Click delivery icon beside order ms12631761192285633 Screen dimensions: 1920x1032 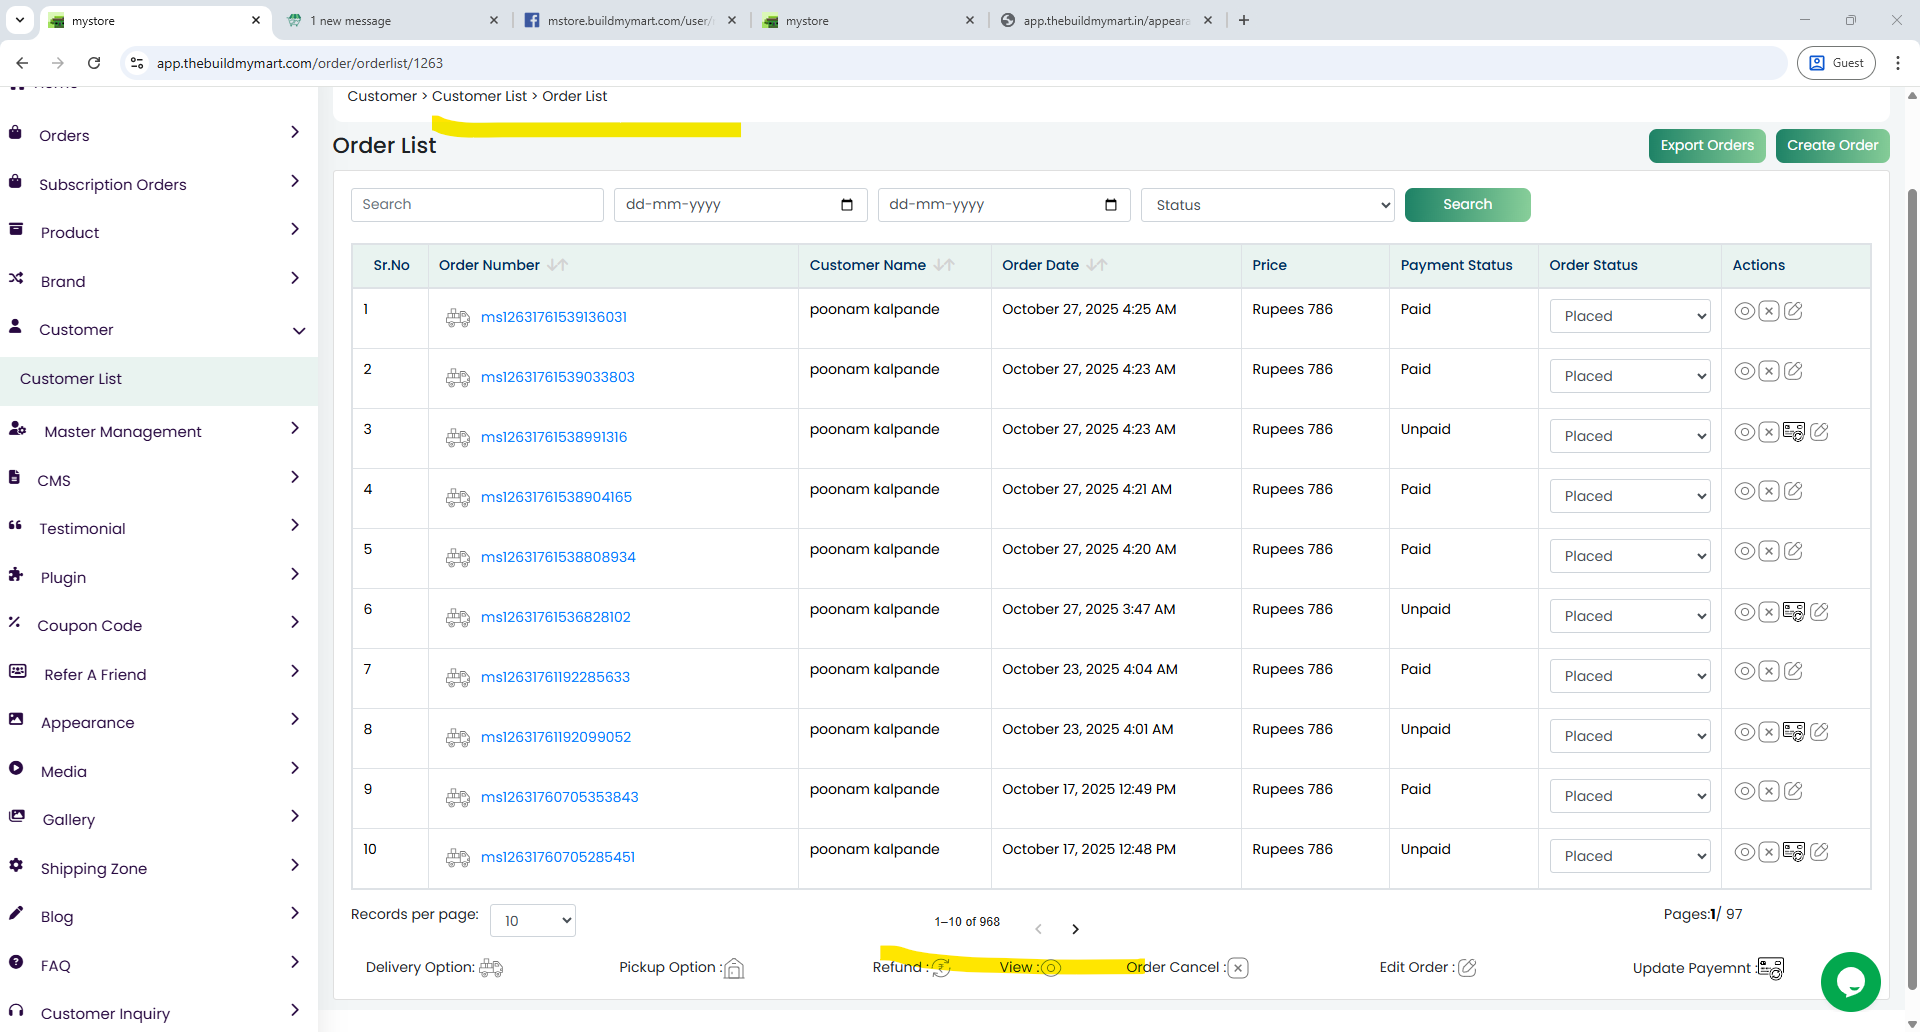tap(458, 678)
